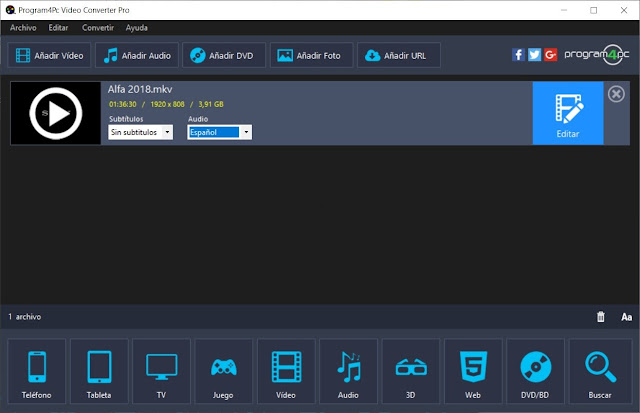The image size is (640, 413).
Task: Click the Alfa 2018.mkv file name
Action: 140,89
